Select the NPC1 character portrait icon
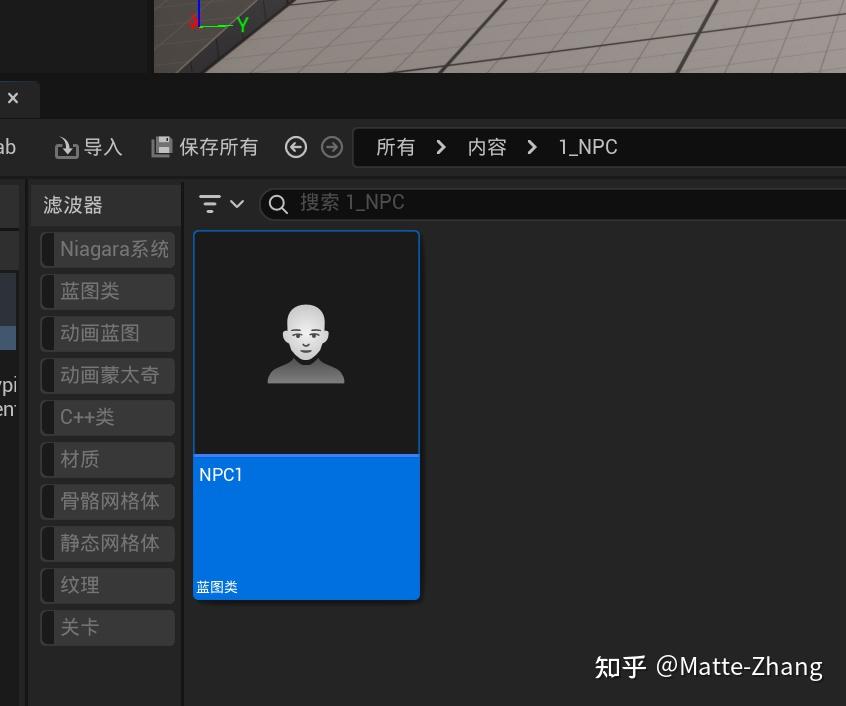 pyautogui.click(x=306, y=340)
